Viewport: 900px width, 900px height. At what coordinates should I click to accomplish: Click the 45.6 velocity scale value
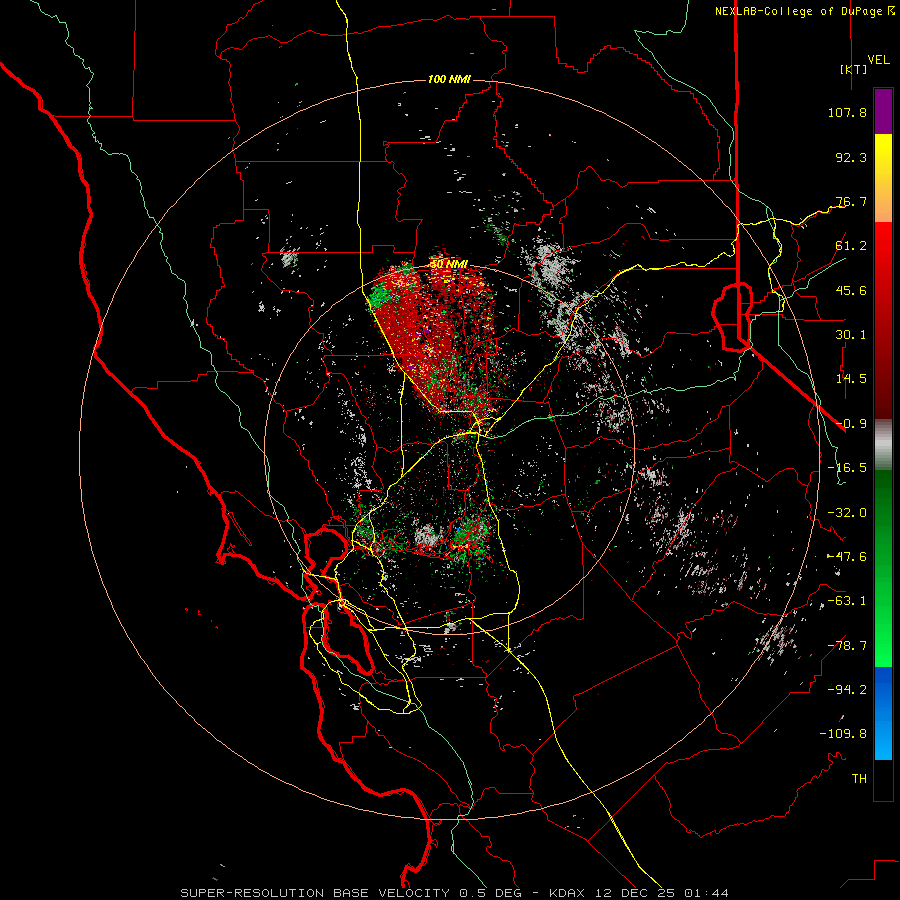pos(851,290)
